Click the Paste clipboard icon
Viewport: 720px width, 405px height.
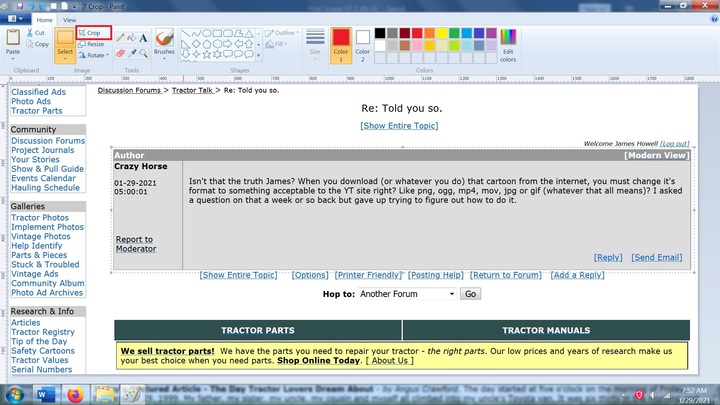(13, 37)
